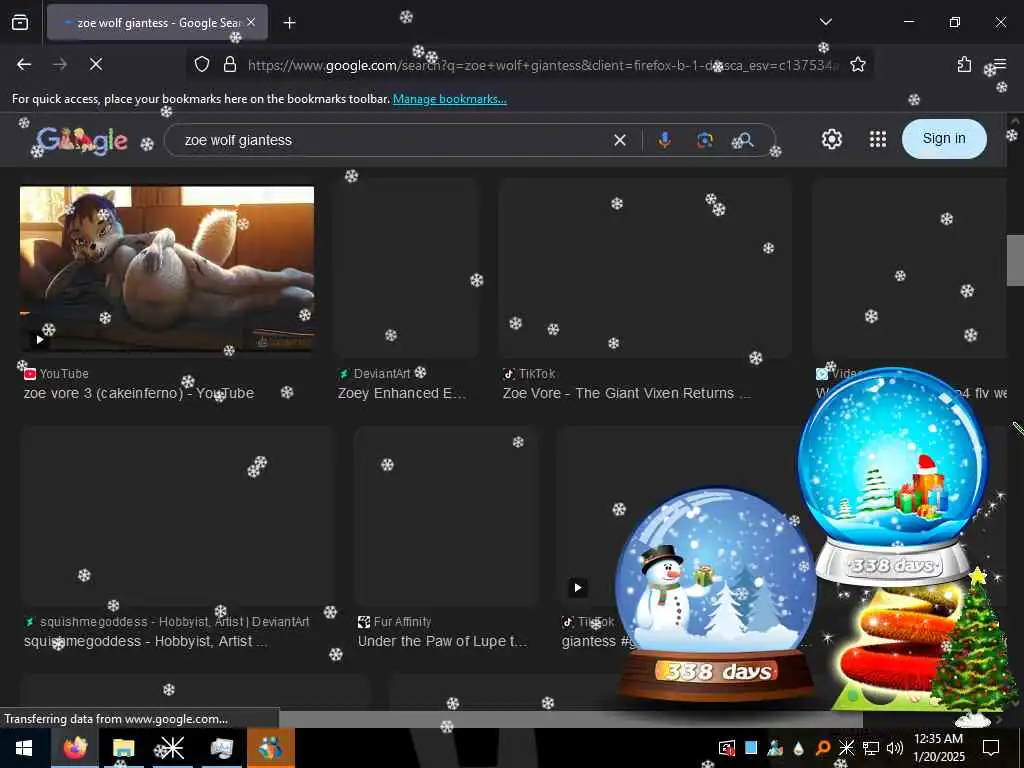Play the TikTok giantess video preview
This screenshot has width=1024, height=768.
(577, 587)
